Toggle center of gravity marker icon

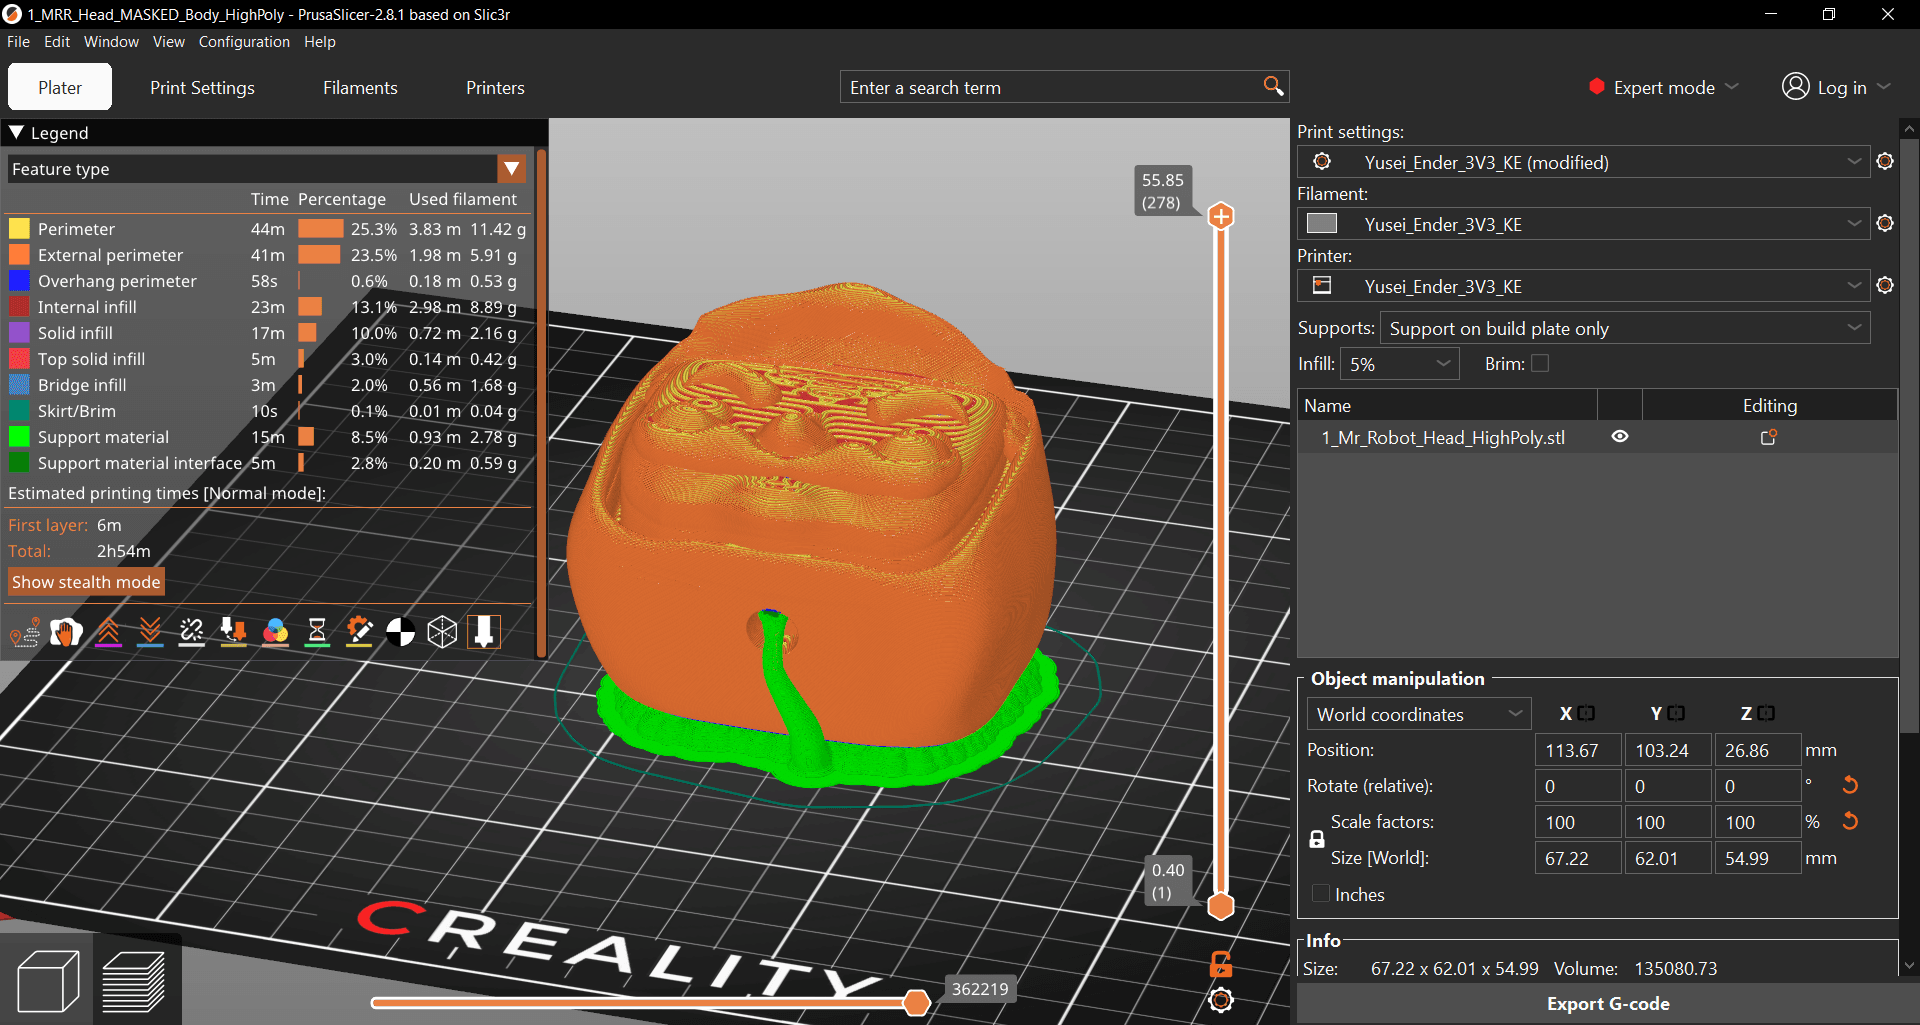tap(401, 632)
